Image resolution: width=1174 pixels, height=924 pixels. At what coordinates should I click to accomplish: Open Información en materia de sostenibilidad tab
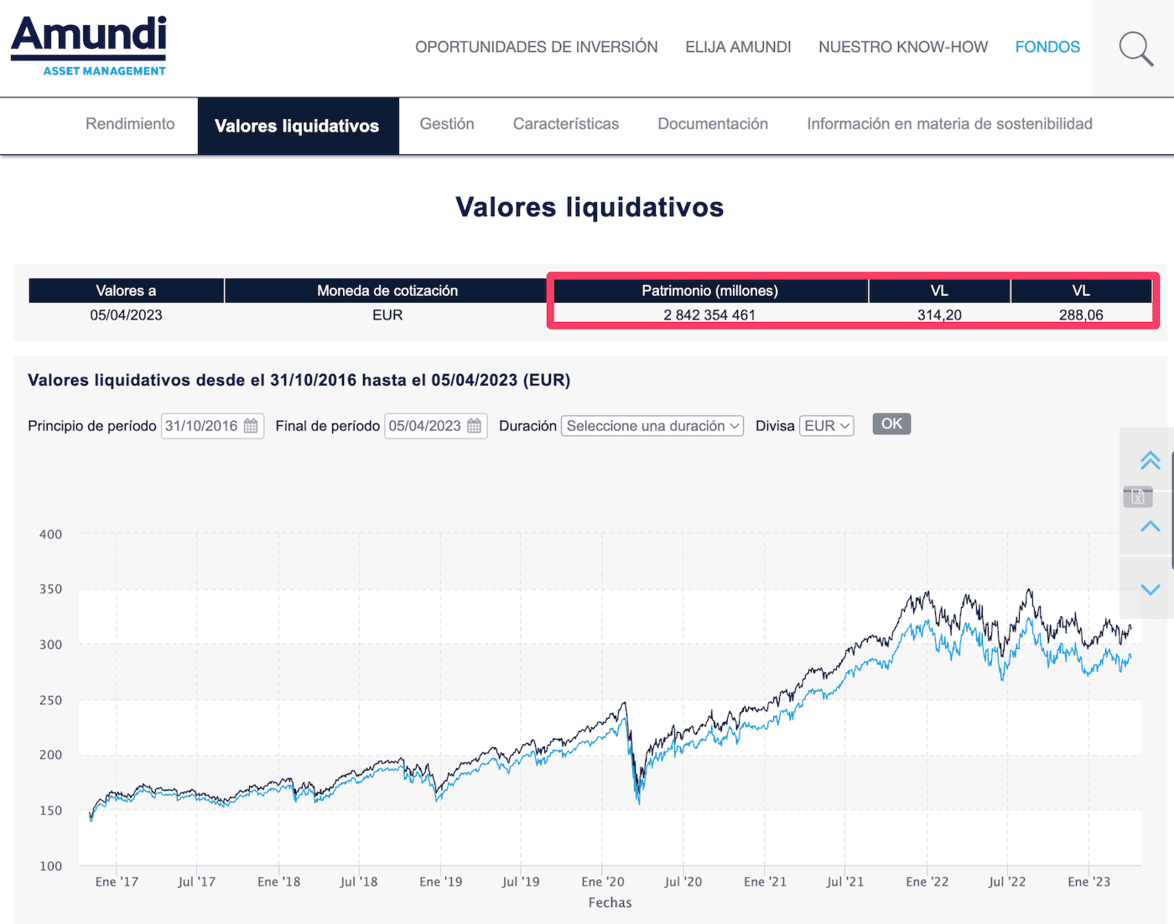coord(949,124)
